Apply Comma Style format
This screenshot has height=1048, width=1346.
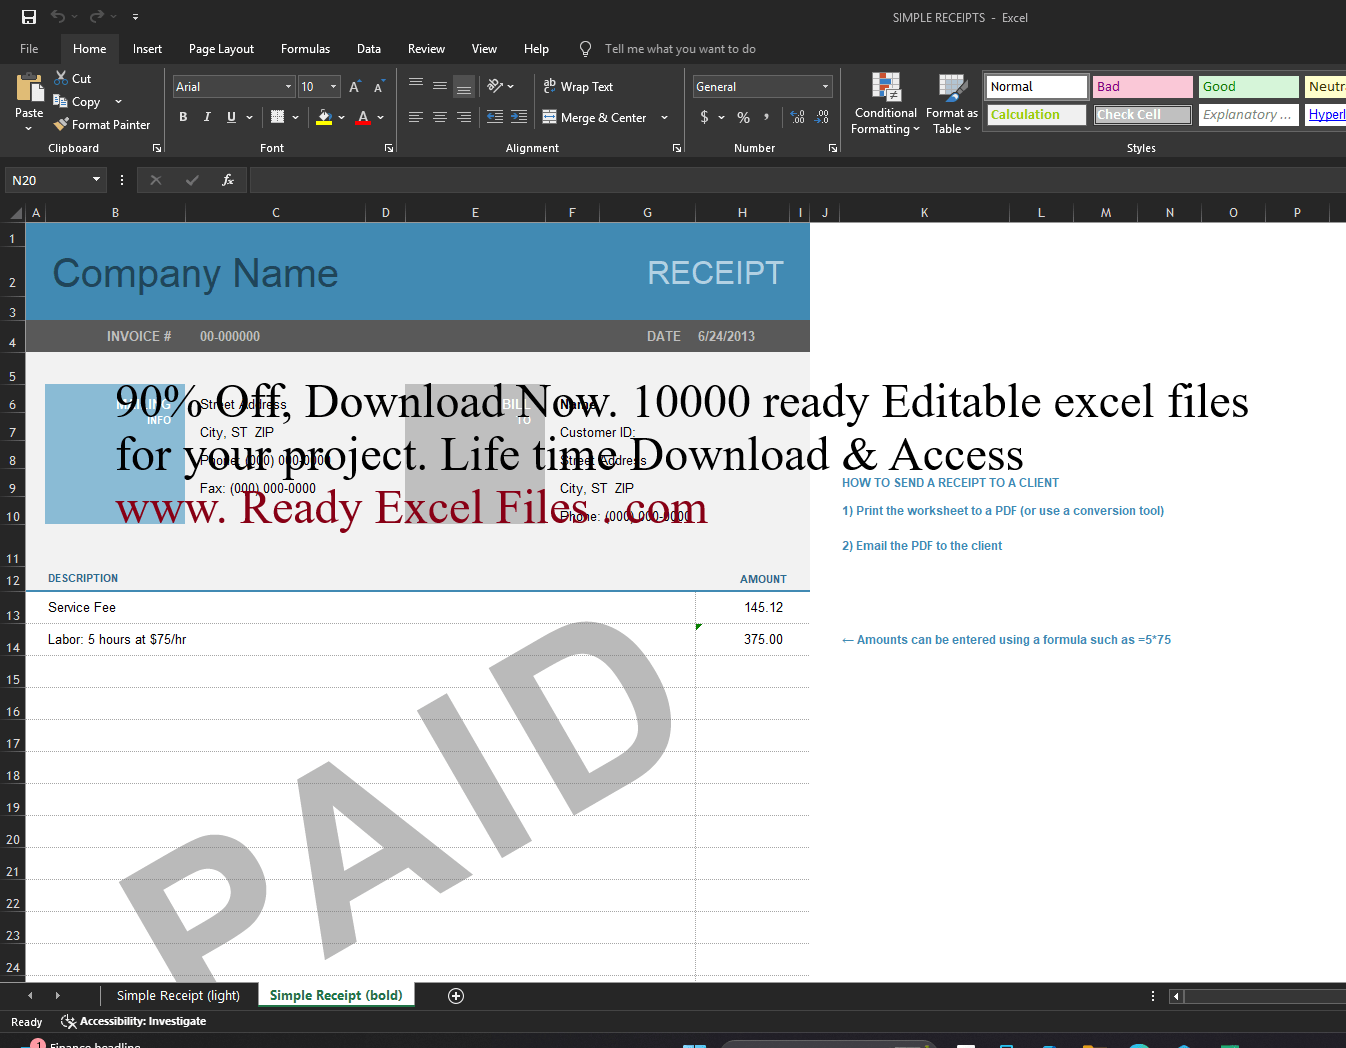point(767,117)
